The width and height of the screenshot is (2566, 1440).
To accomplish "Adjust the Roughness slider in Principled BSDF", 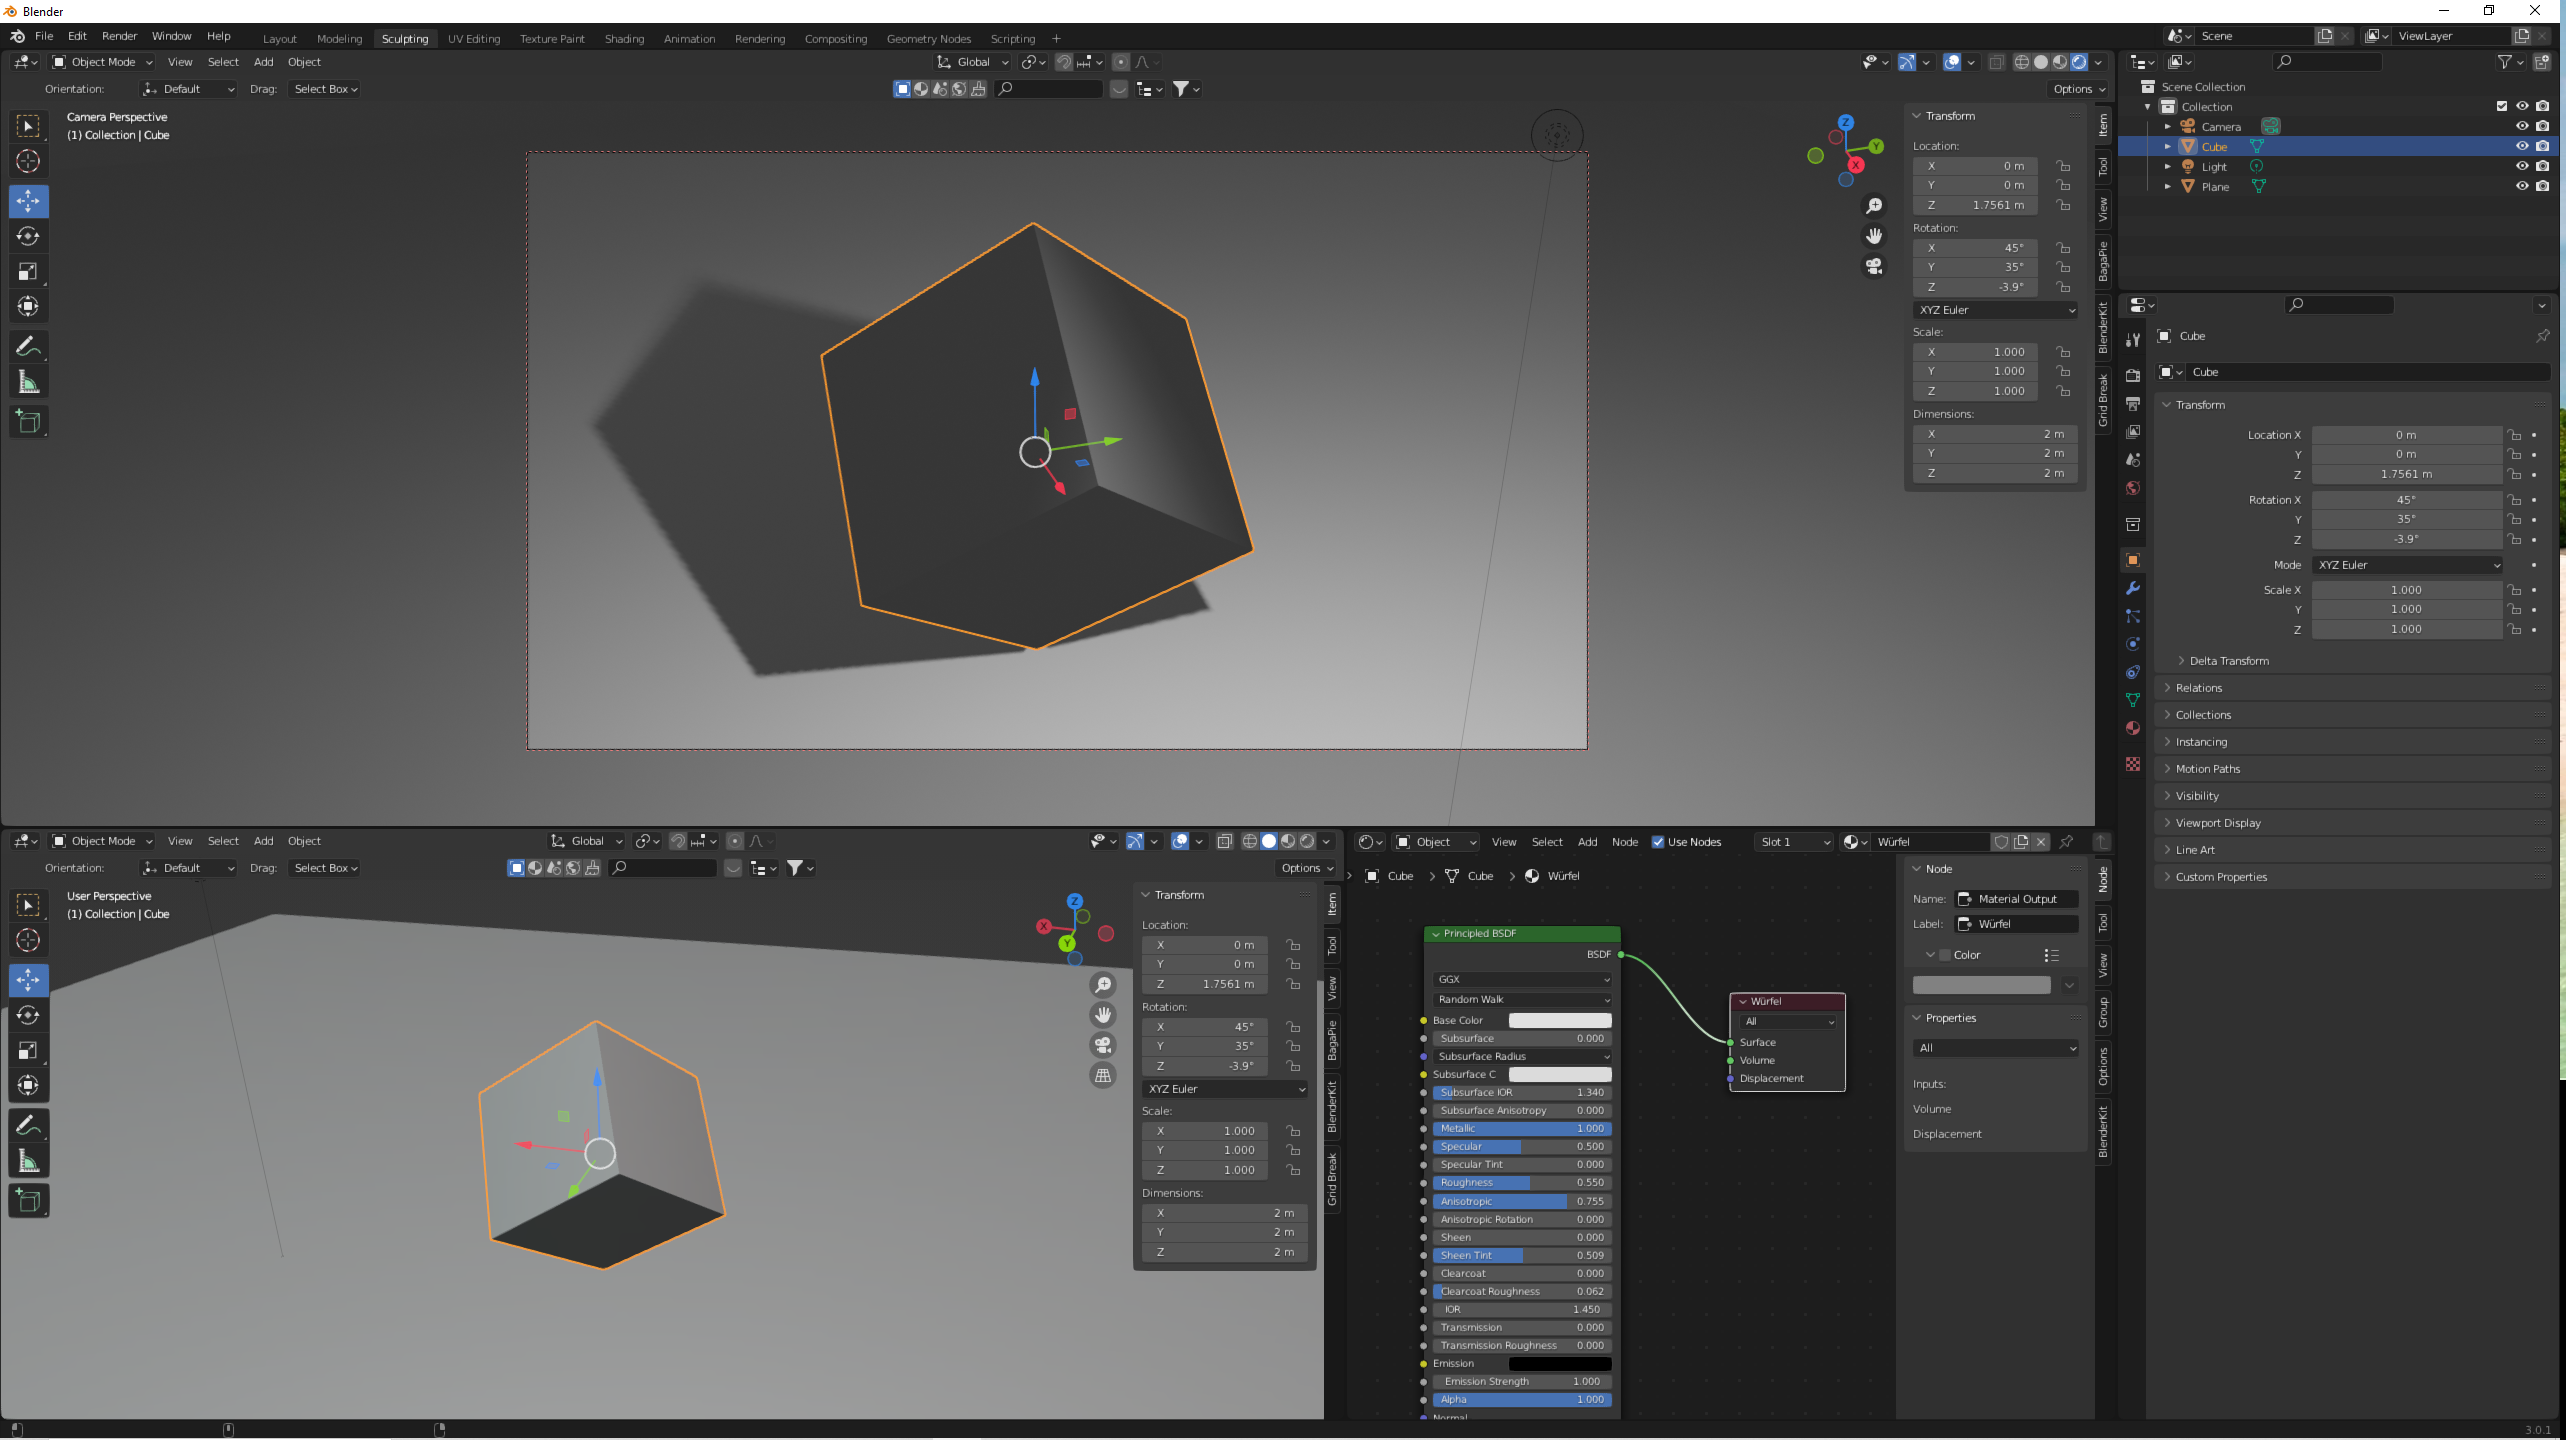I will tap(1521, 1183).
